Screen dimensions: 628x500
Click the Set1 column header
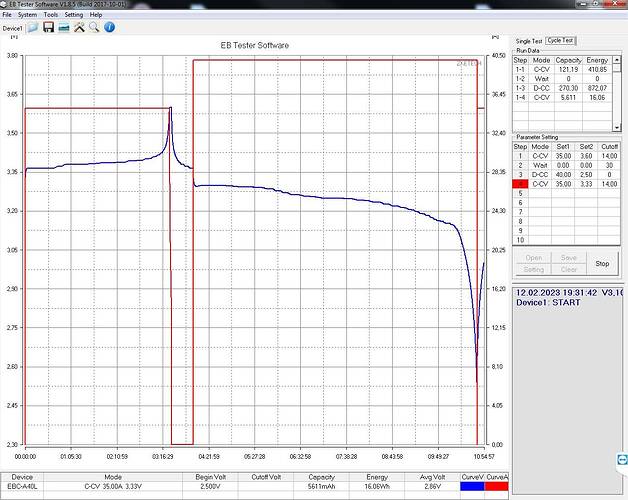pos(563,147)
